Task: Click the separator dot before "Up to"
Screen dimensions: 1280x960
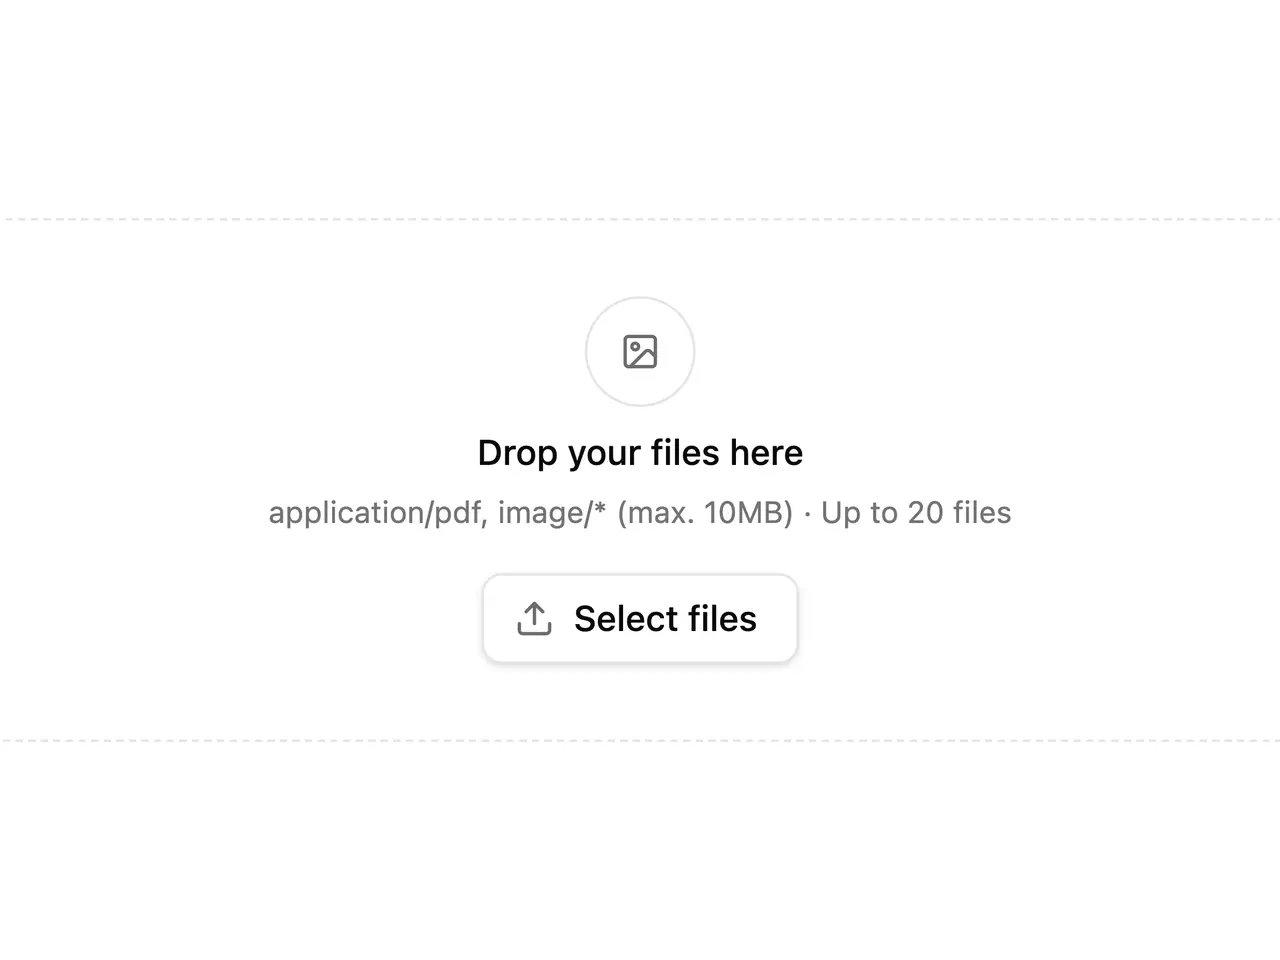Action: tap(807, 513)
